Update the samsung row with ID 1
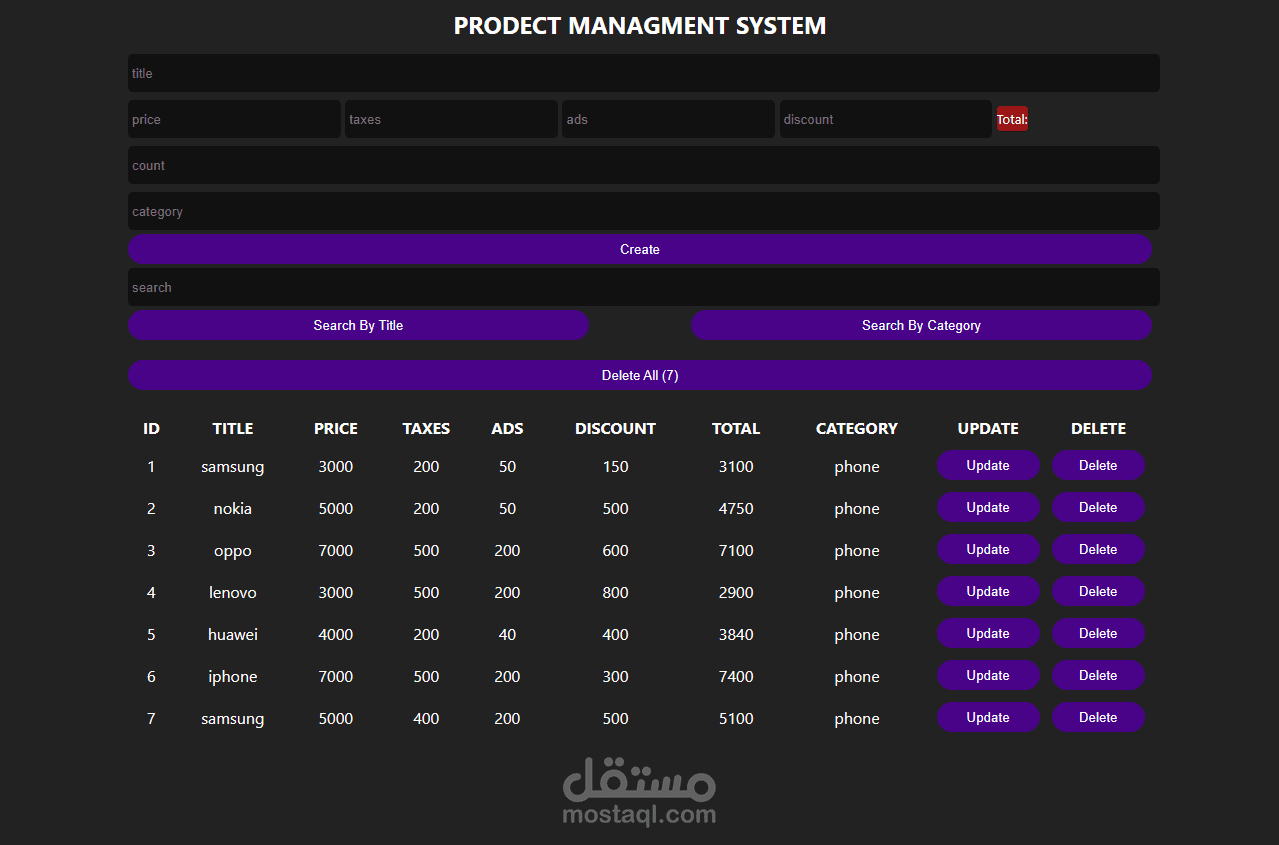Image resolution: width=1279 pixels, height=845 pixels. coord(988,465)
